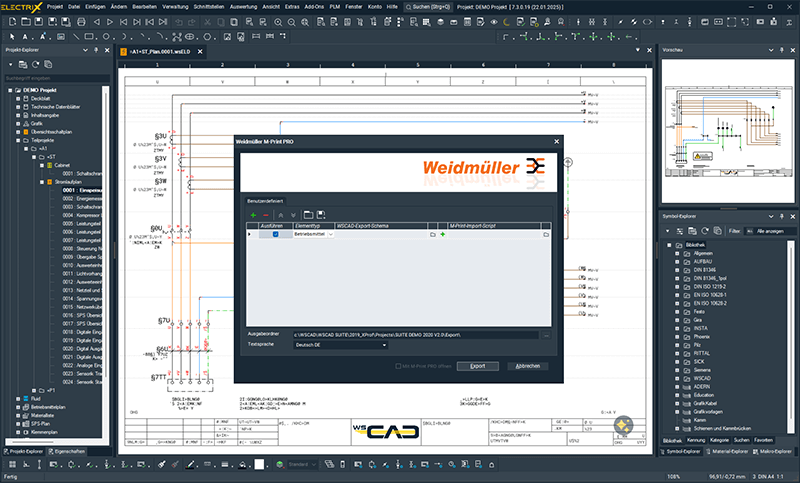Click move row down arrow in dialog
This screenshot has width=800, height=483.
293,215
